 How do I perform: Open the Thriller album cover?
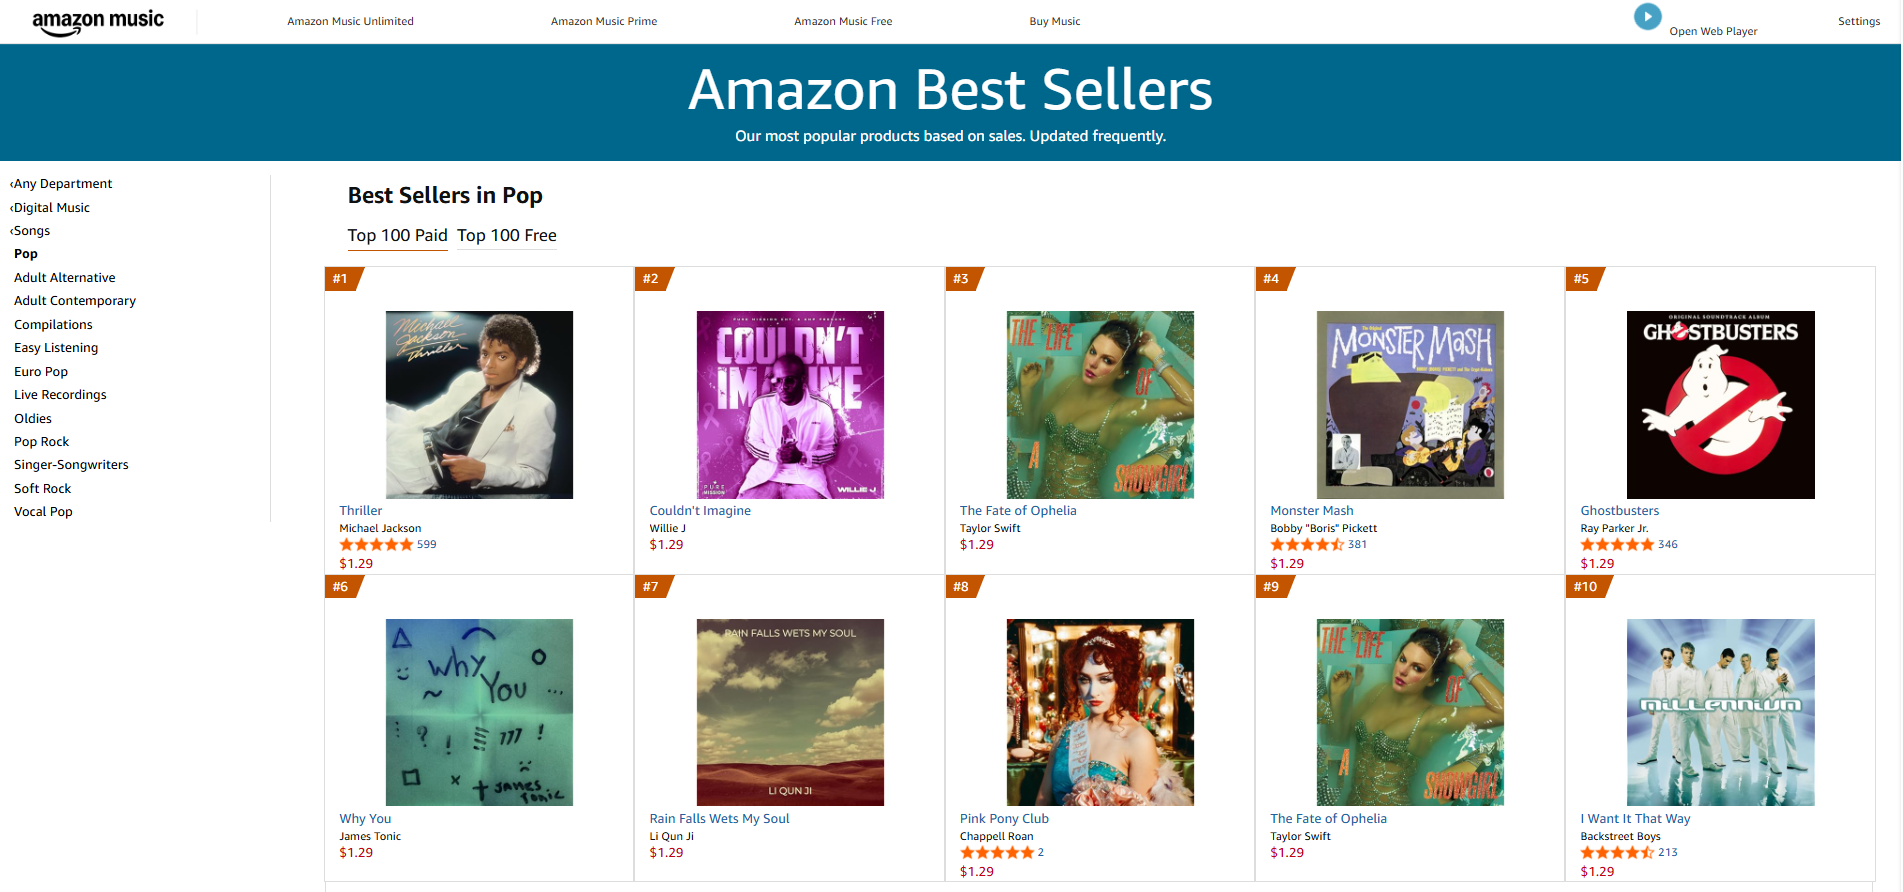pyautogui.click(x=479, y=404)
